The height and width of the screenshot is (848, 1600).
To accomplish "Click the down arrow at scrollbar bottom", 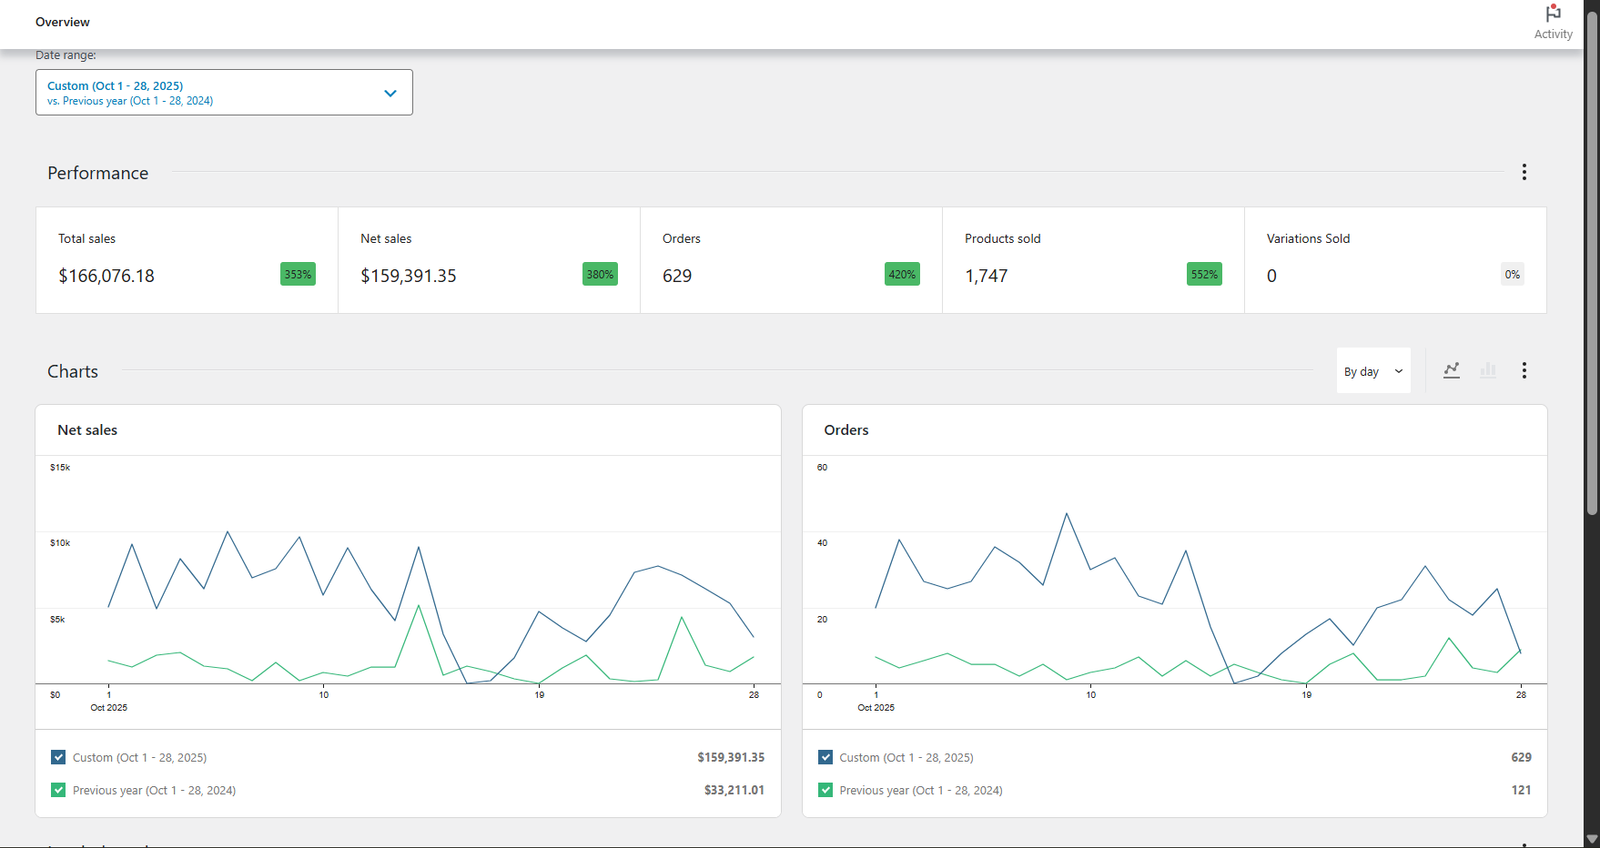I will coord(1591,839).
